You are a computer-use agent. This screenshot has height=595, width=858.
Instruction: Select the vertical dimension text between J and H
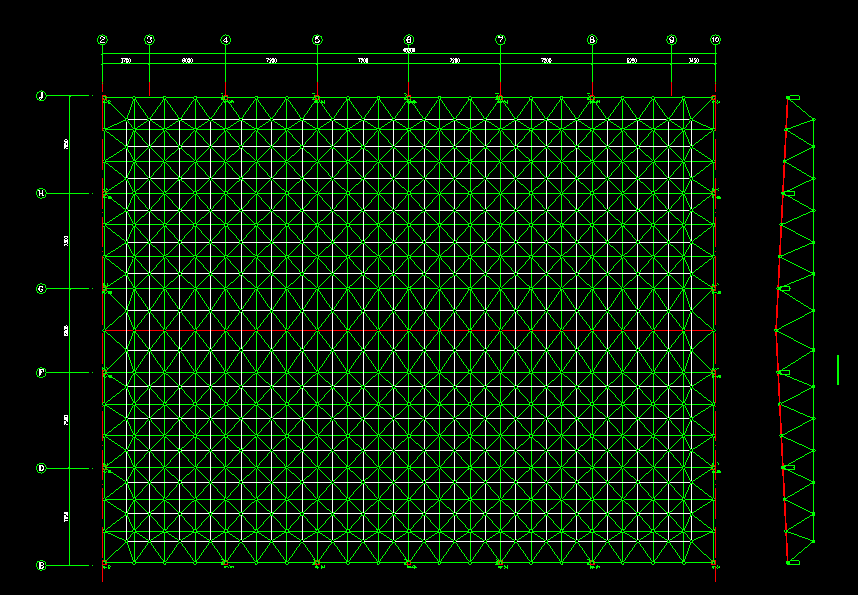[x=67, y=145]
